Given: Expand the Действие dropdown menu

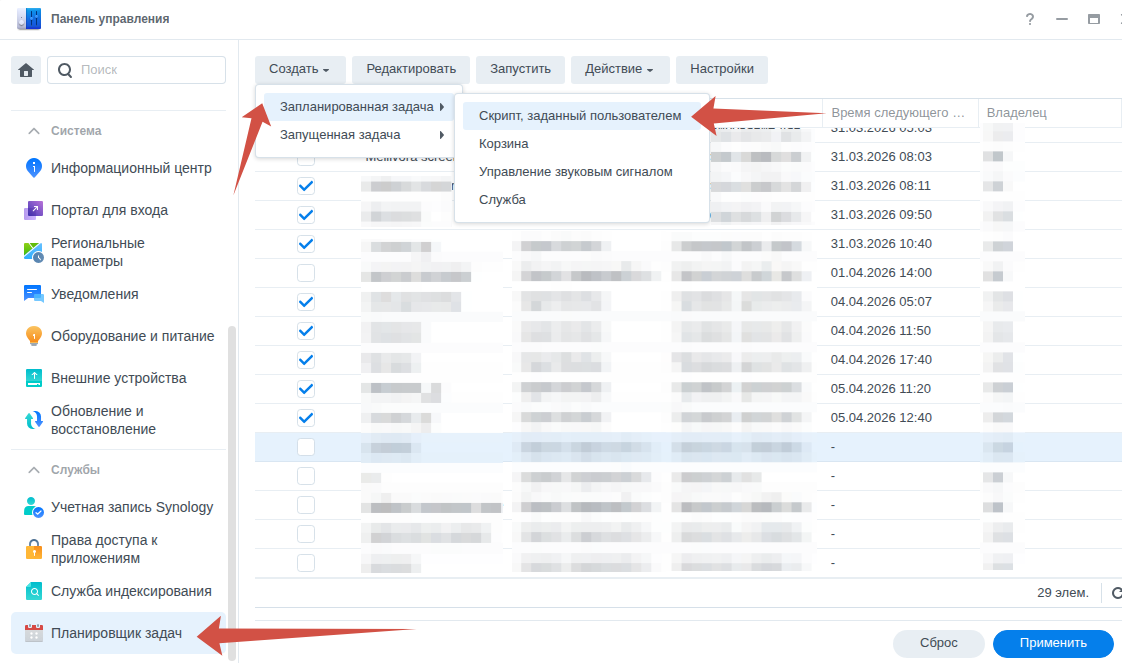Looking at the screenshot, I should pyautogui.click(x=619, y=69).
